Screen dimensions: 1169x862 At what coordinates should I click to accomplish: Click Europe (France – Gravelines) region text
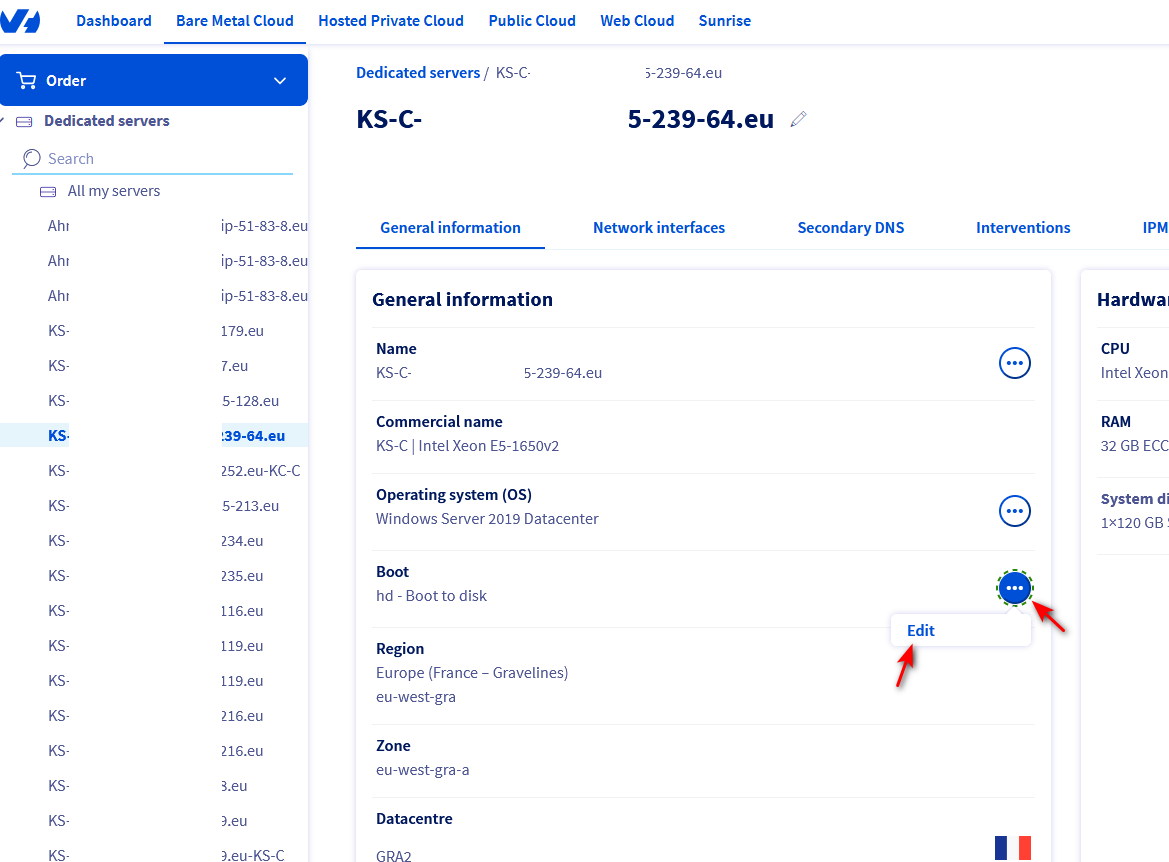[x=472, y=673]
